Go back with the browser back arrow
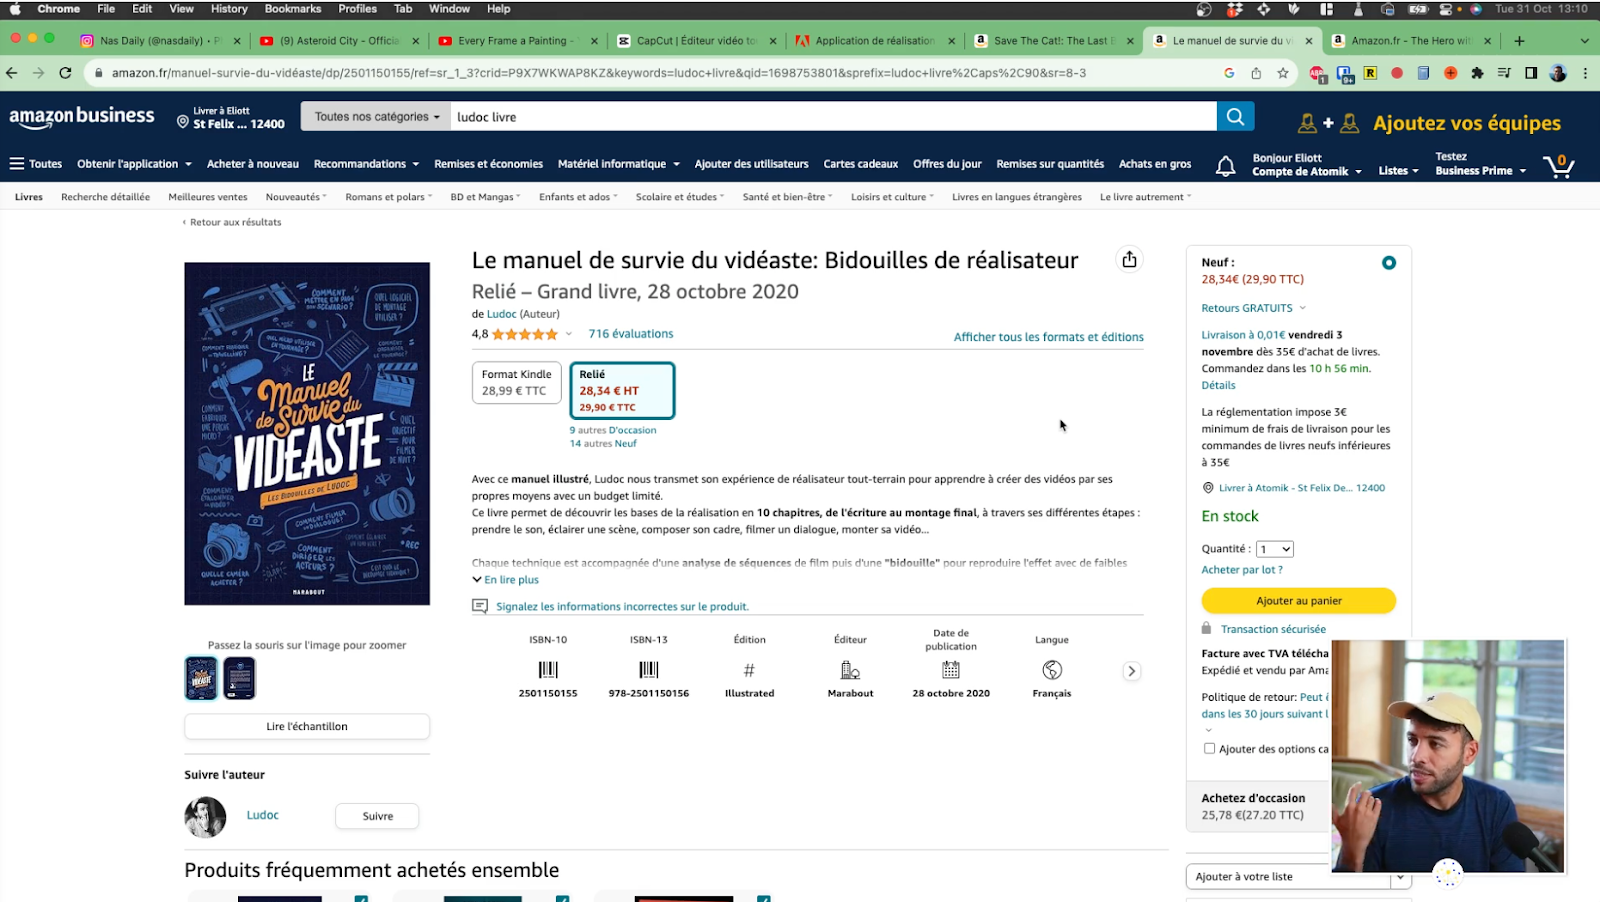 [12, 73]
